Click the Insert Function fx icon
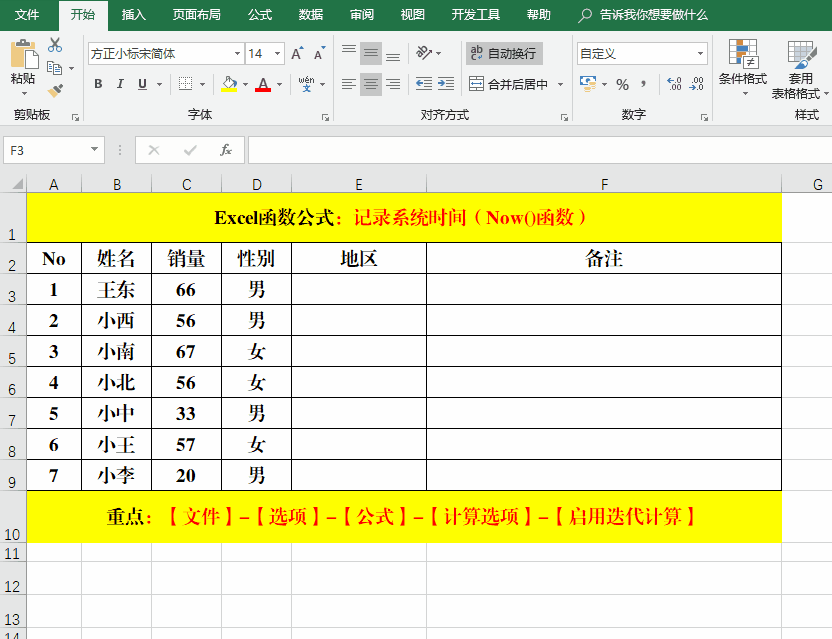Screen dimensions: 832x639 click(226, 150)
